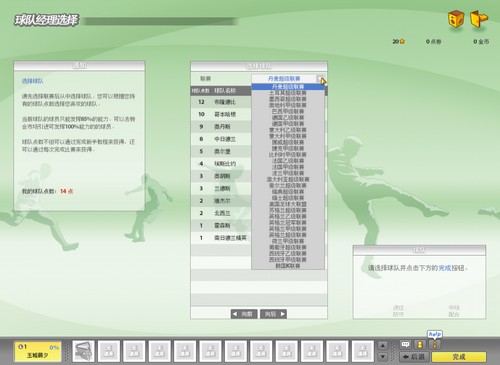Open the chat speech bubble icon
Image resolution: width=500 pixels, height=365 pixels.
pos(406,344)
